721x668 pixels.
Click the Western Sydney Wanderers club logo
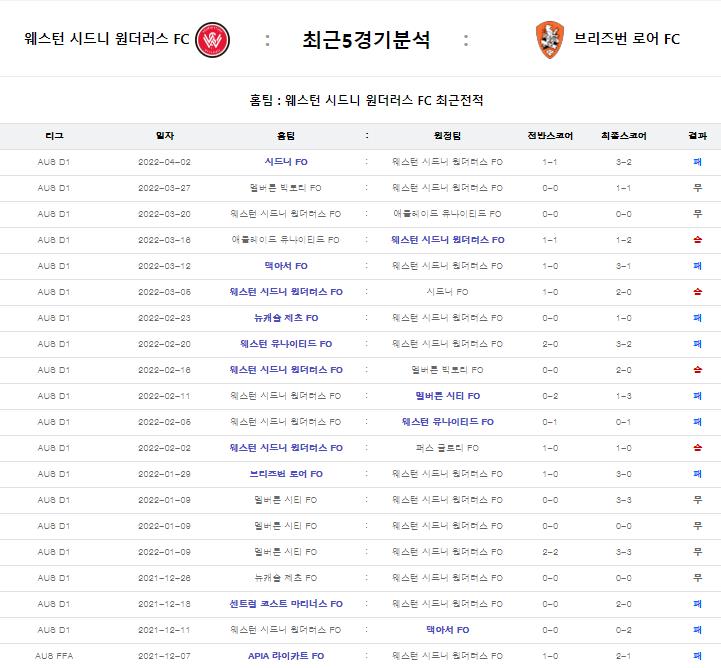point(212,40)
